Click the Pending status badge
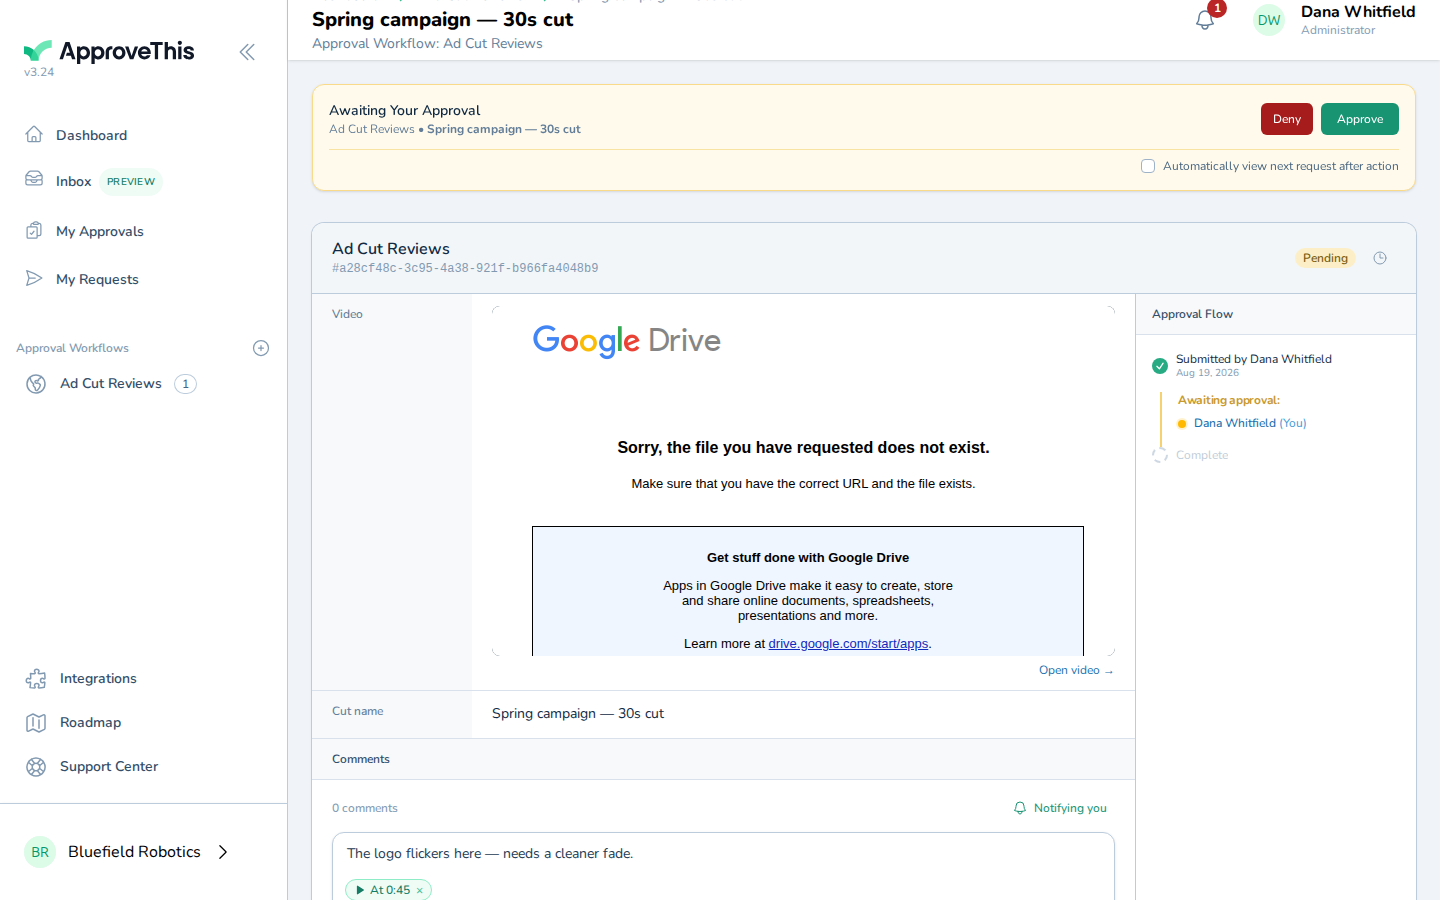 coord(1325,258)
